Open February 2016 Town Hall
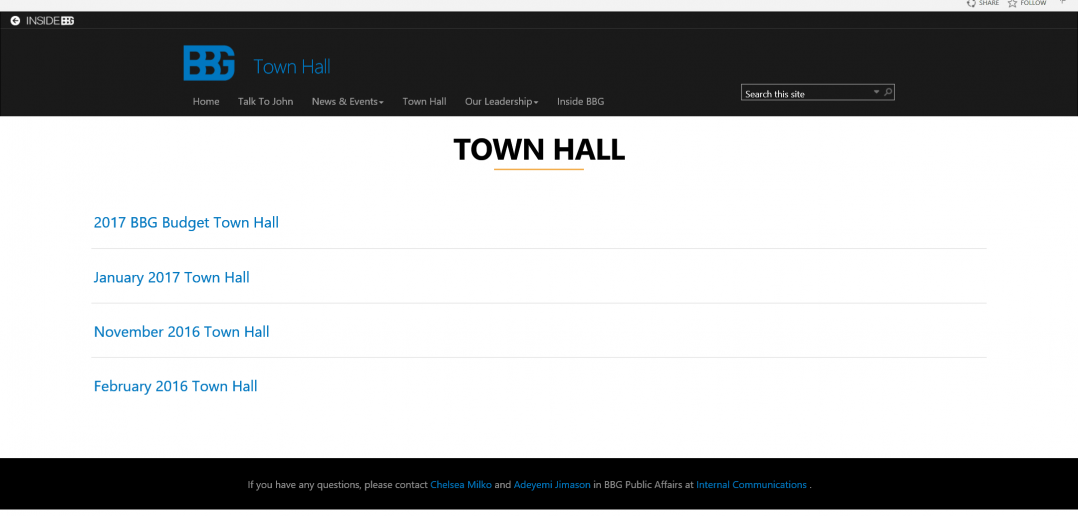The height and width of the screenshot is (516, 1078). [x=175, y=386]
